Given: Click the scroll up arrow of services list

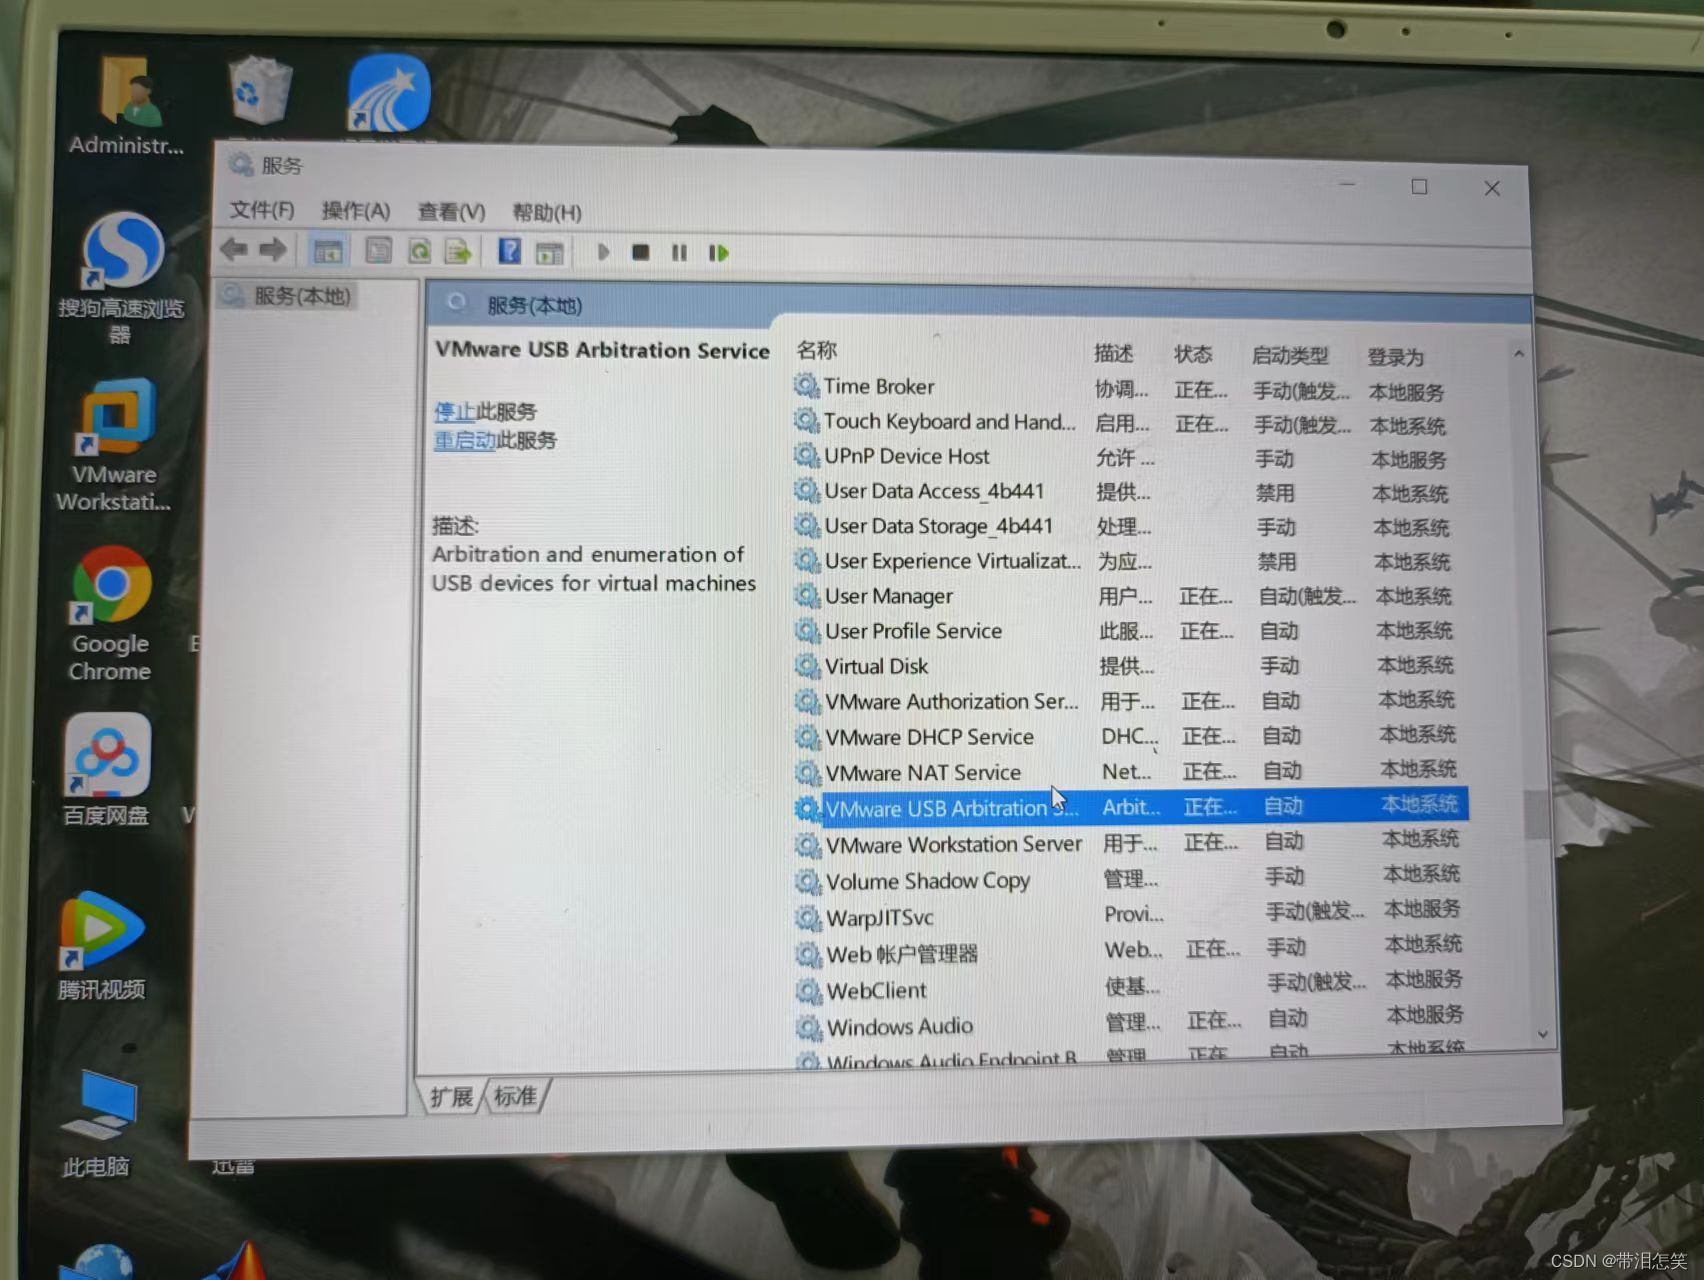Looking at the screenshot, I should click(x=1519, y=353).
